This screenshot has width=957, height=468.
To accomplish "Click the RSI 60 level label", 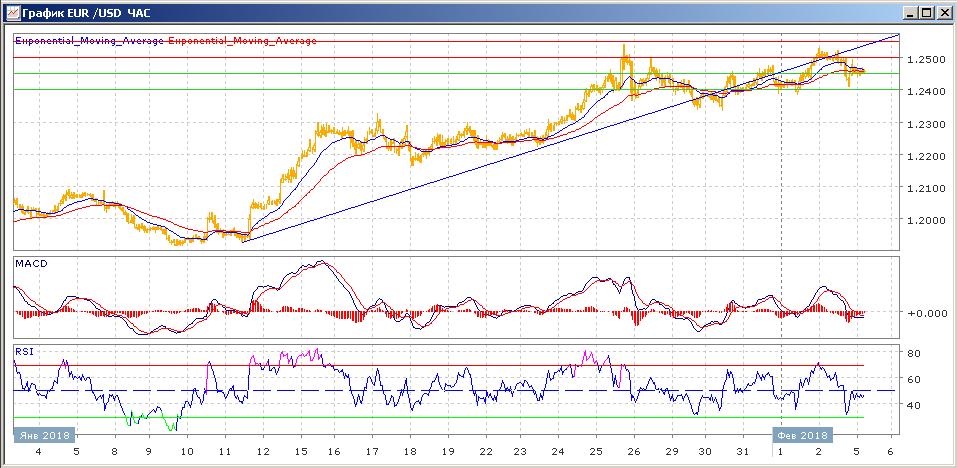I will (x=914, y=379).
